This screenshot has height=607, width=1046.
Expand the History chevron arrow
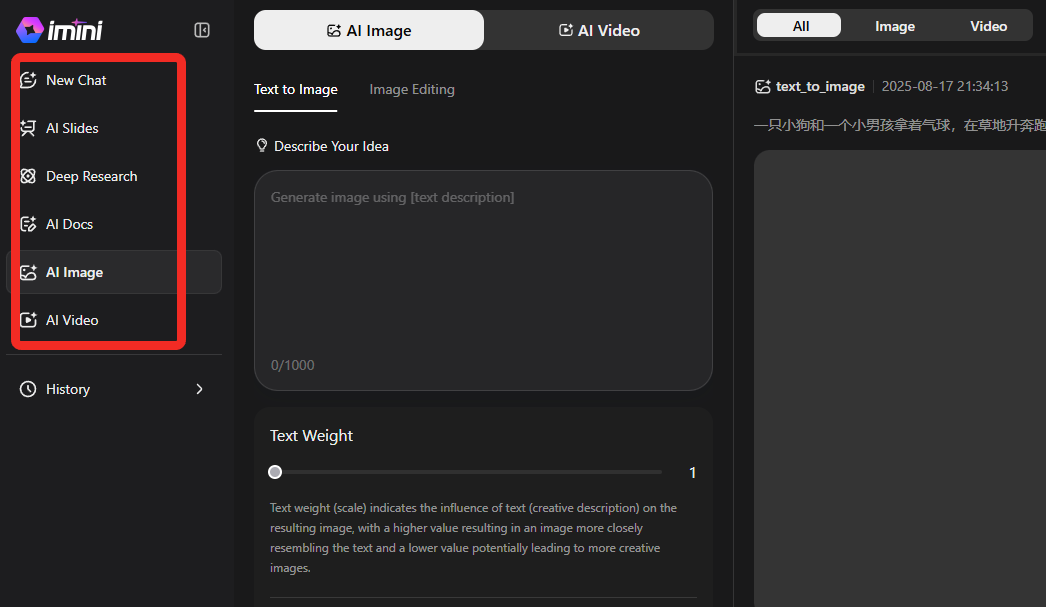tap(199, 389)
